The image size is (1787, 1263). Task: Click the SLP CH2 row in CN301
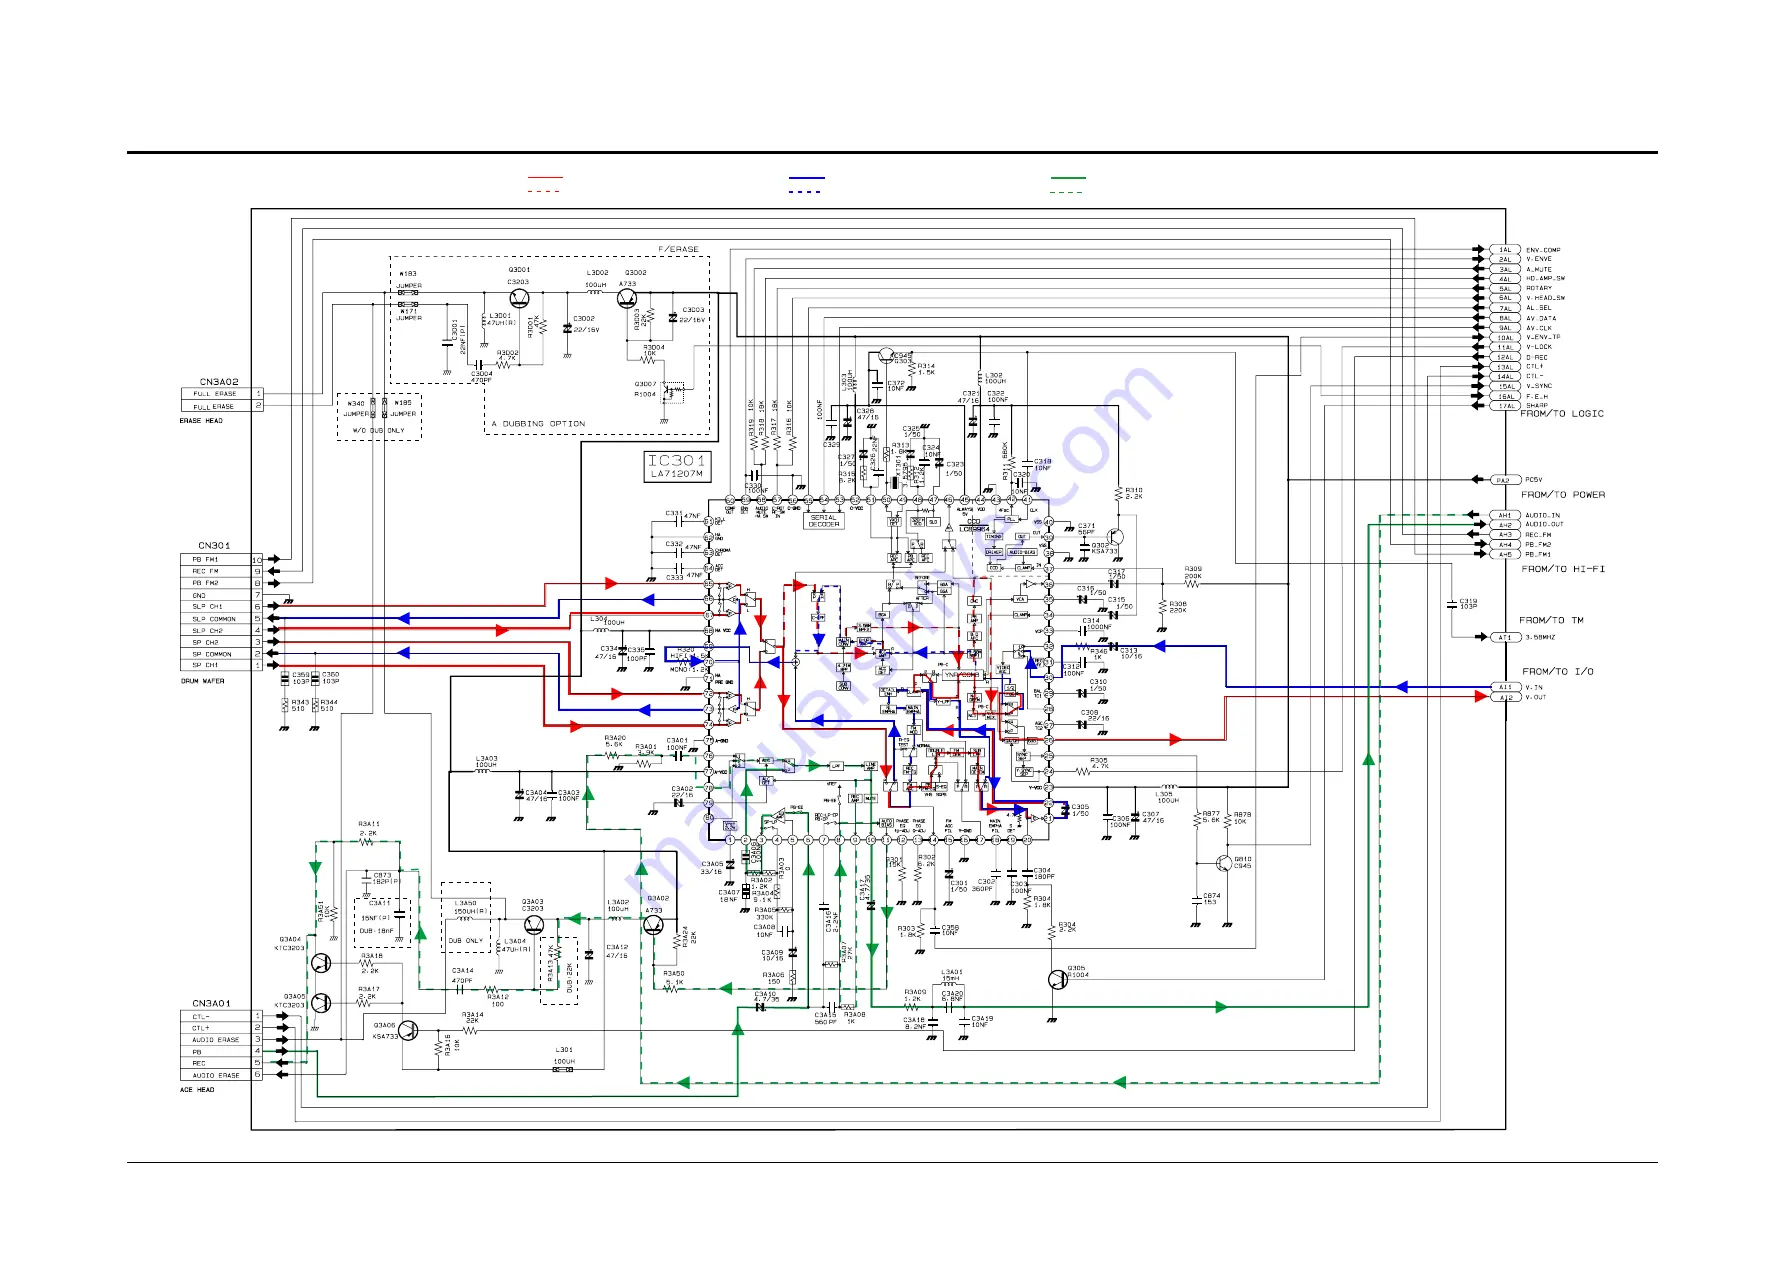[x=222, y=630]
